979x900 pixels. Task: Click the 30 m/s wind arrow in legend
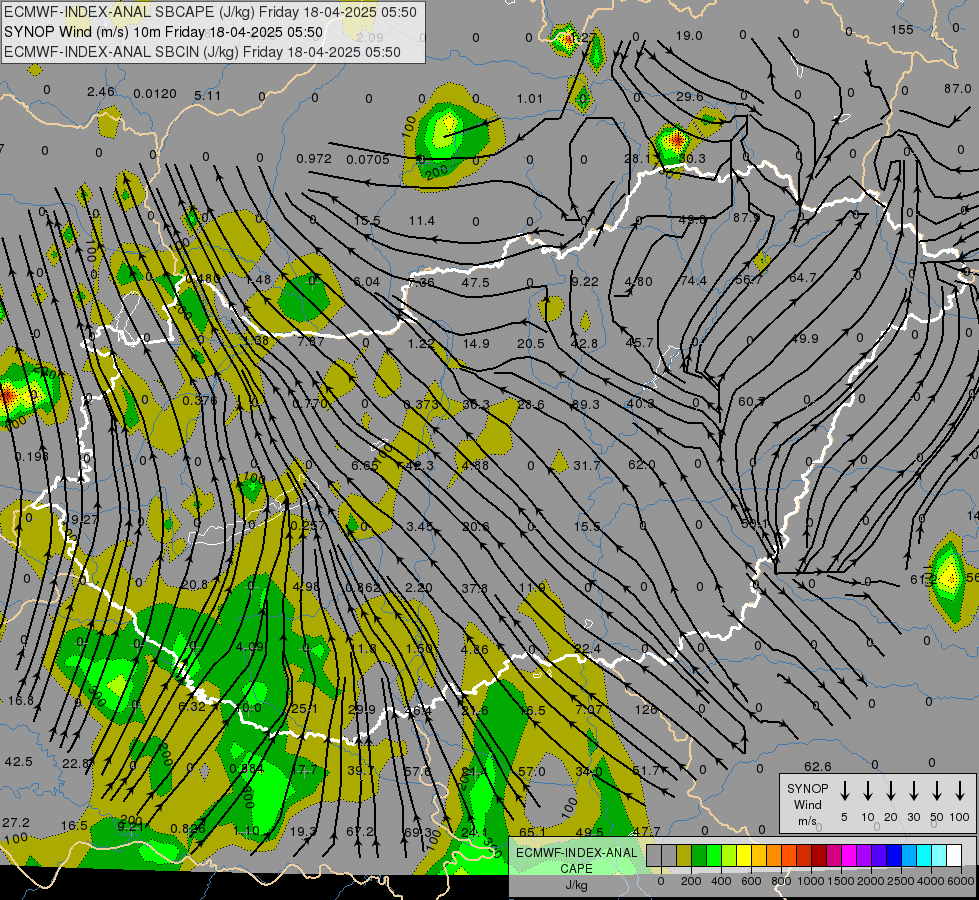click(x=913, y=791)
